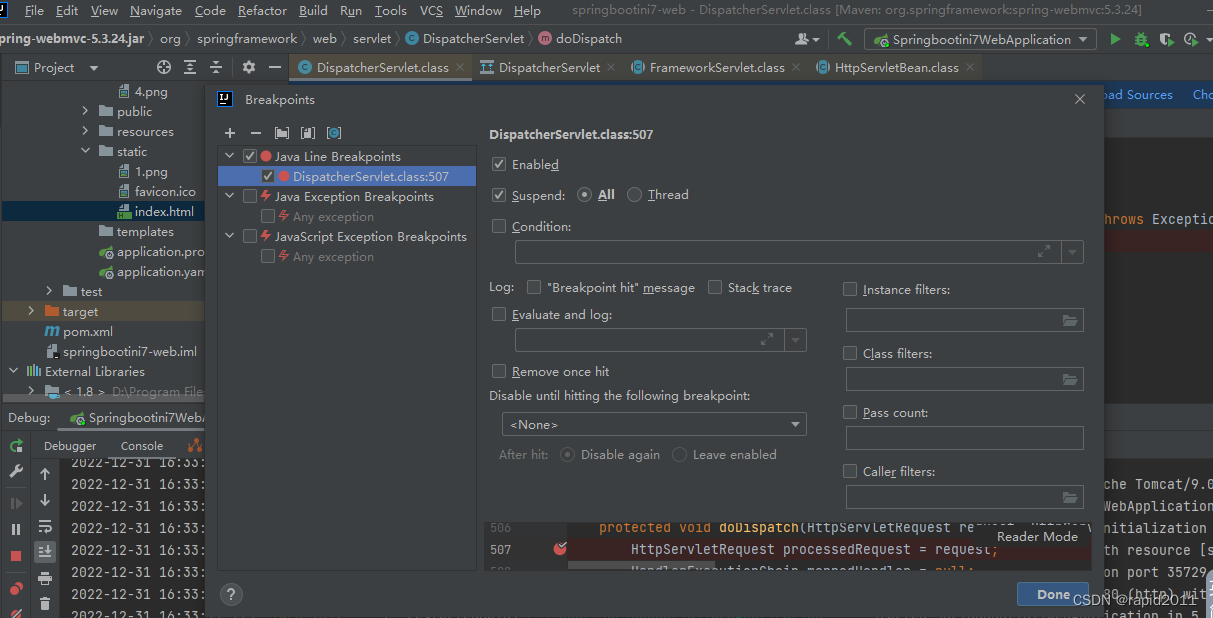This screenshot has height=618, width=1213.
Task: Browse Caller filters folder icon
Action: click(x=1070, y=497)
